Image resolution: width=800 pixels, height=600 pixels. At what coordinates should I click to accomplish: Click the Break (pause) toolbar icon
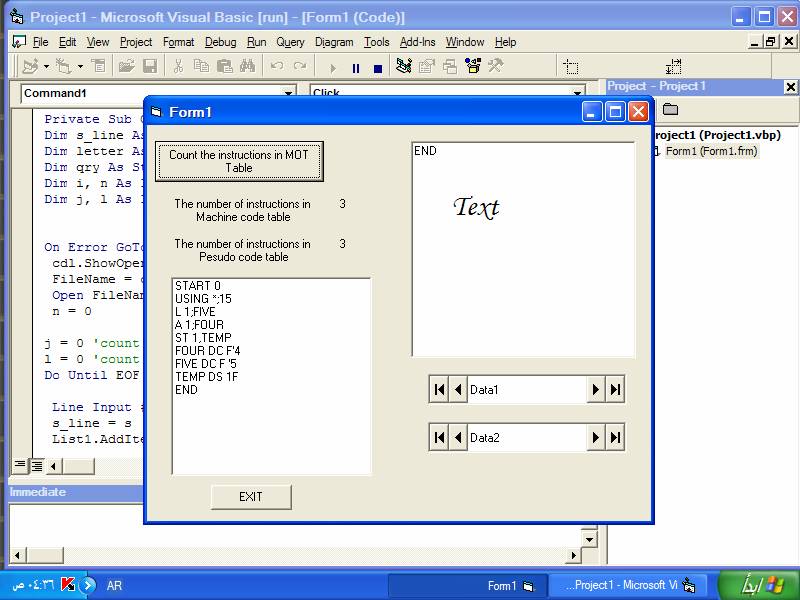coord(356,67)
